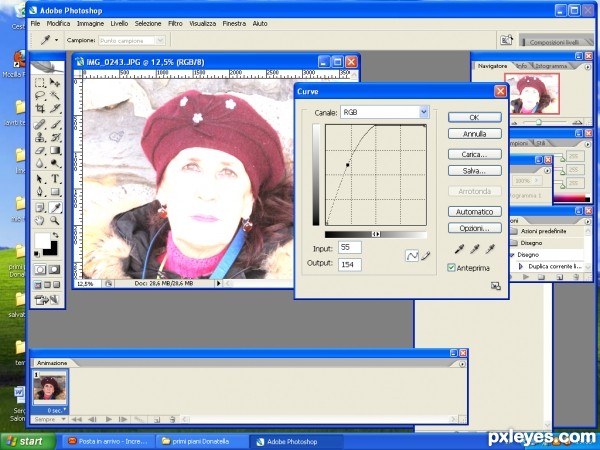Open the document status bar popup arrow
This screenshot has height=450, width=600.
[x=218, y=284]
